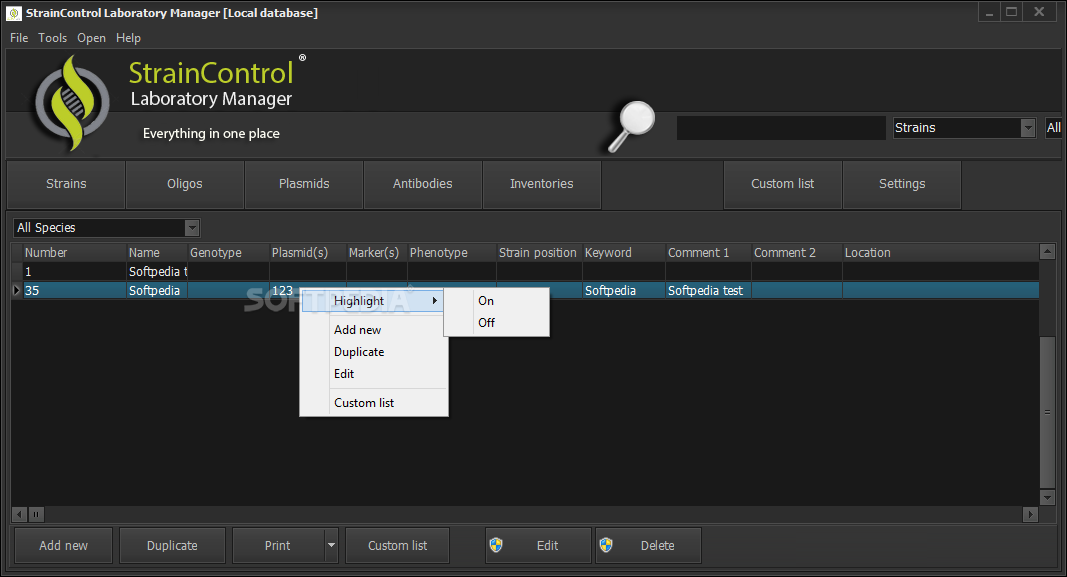This screenshot has height=577, width=1067.
Task: Click the Print button
Action: coord(278,545)
